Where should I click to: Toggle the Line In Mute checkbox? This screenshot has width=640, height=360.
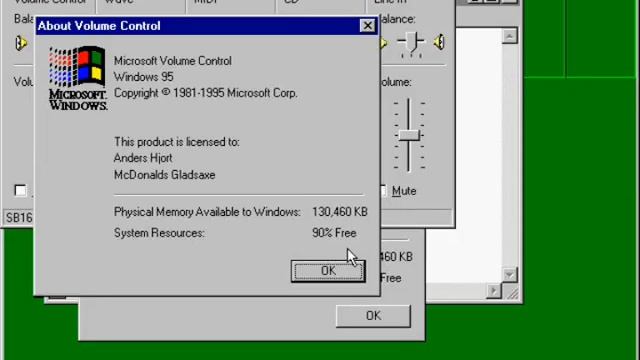tap(382, 191)
